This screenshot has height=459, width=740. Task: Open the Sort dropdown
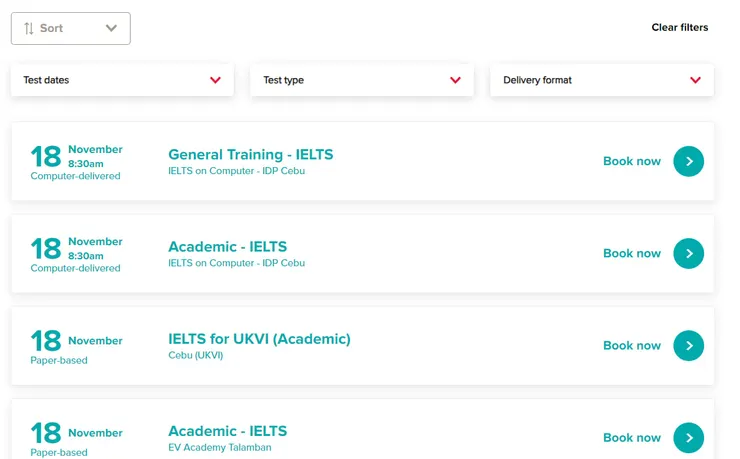71,28
